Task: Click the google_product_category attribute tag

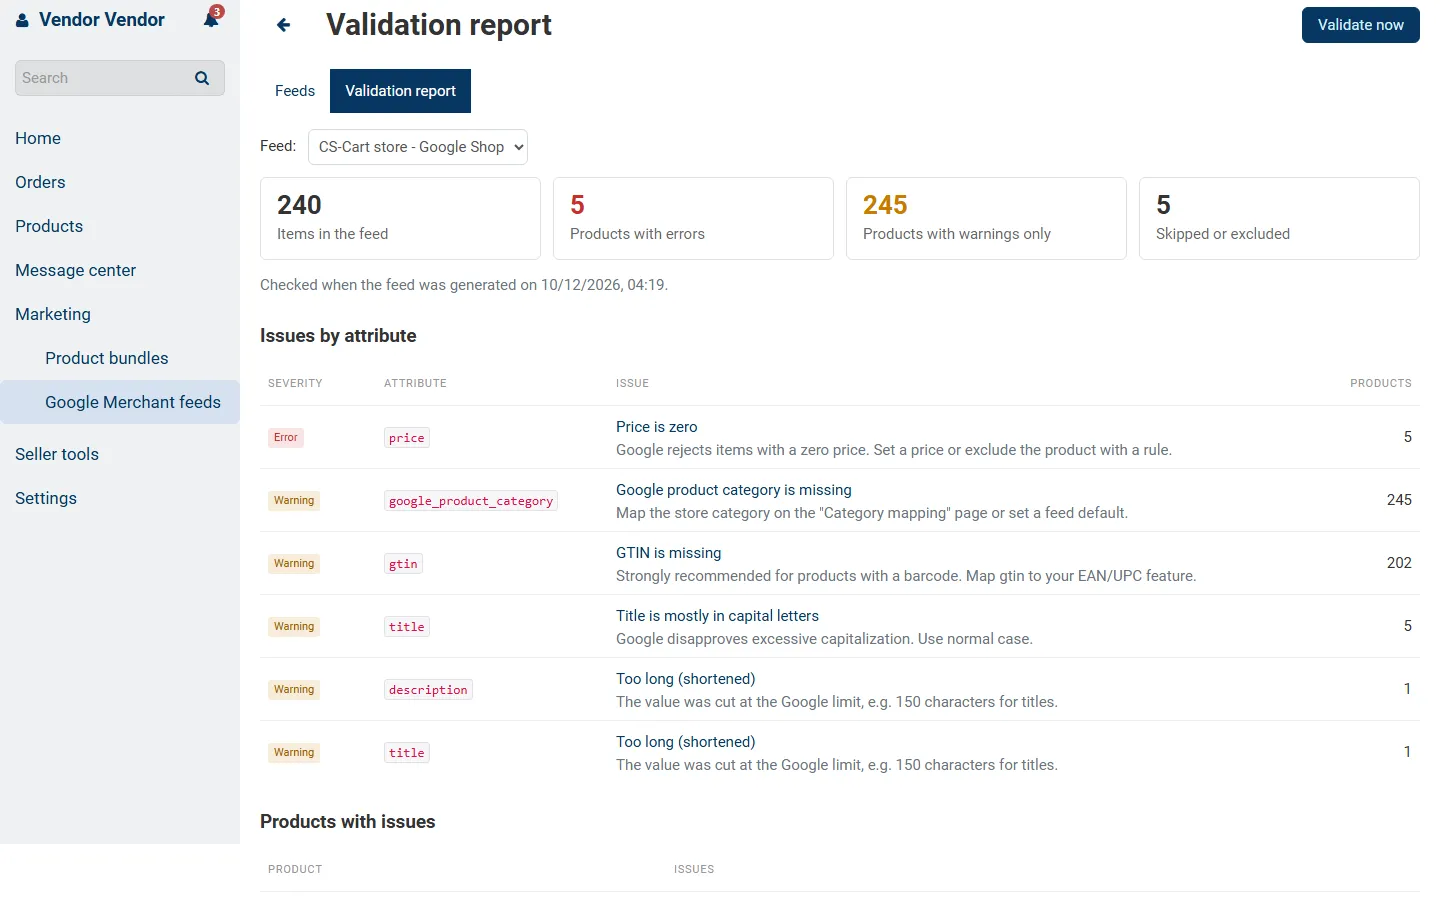Action: point(471,501)
